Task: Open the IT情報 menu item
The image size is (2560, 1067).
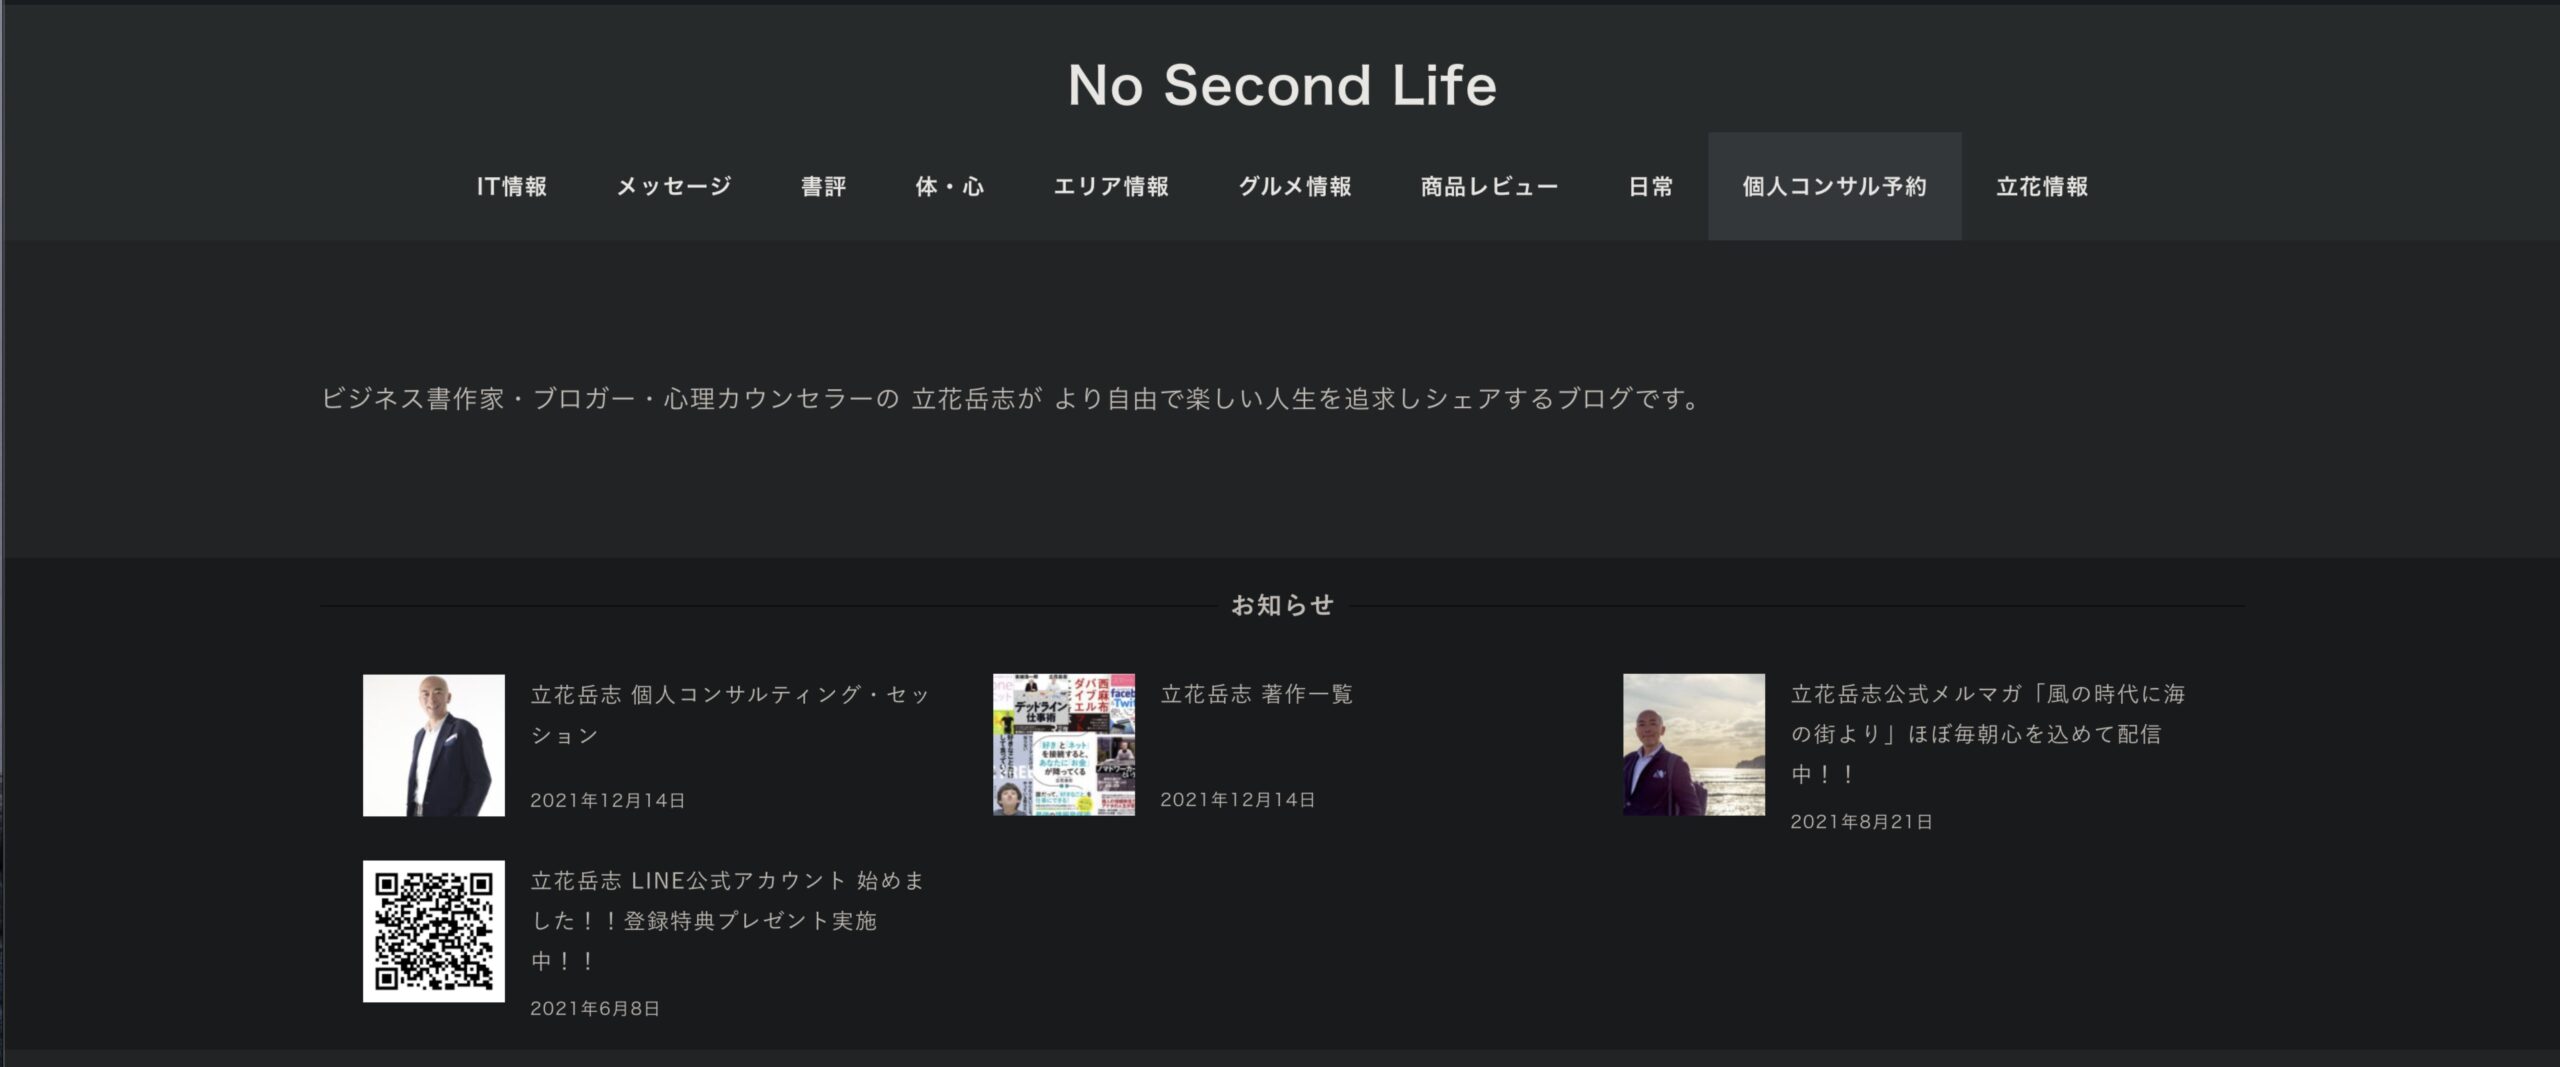Action: click(x=511, y=187)
